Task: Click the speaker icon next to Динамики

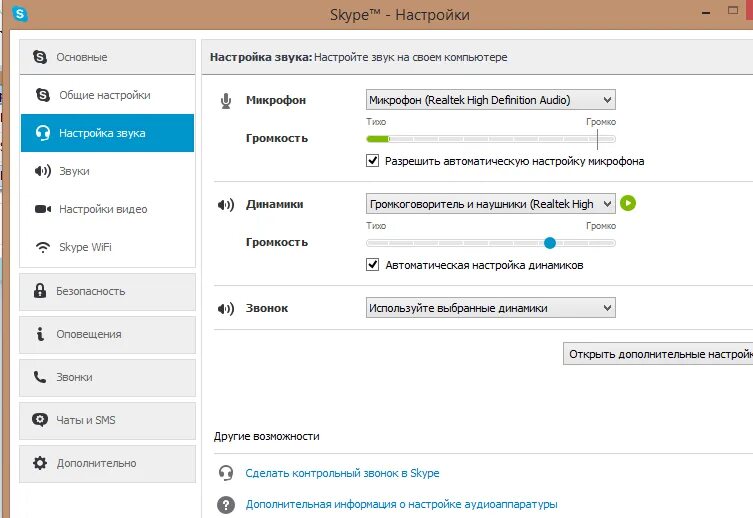Action: (x=226, y=205)
